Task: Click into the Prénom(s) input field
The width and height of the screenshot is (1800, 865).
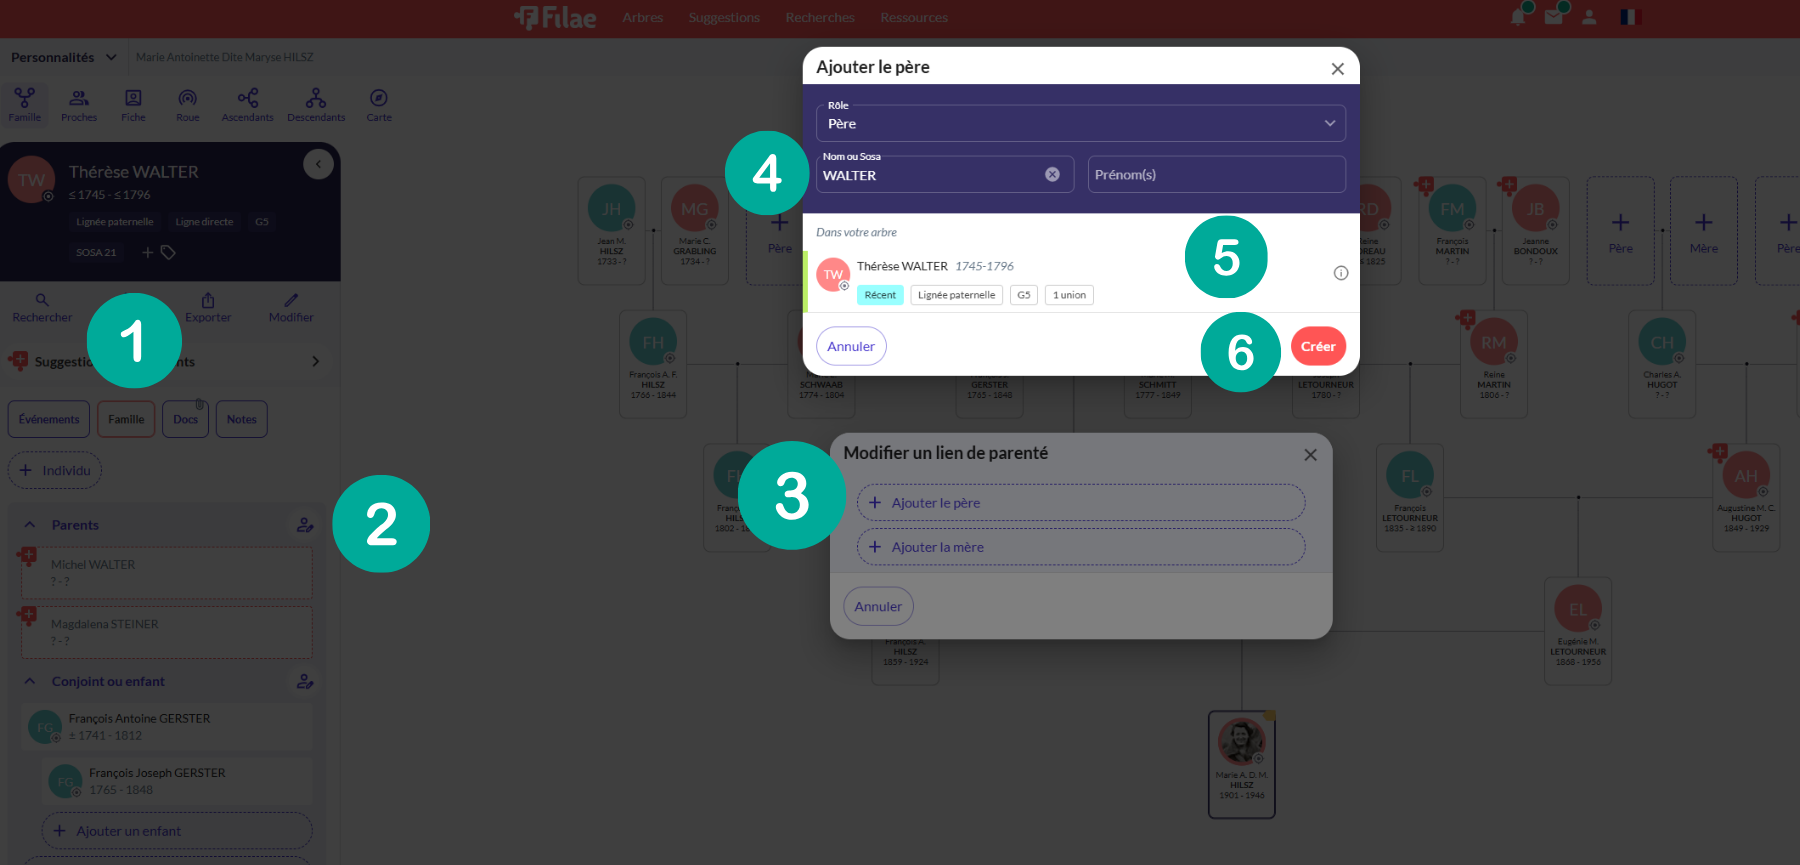Action: pos(1215,174)
